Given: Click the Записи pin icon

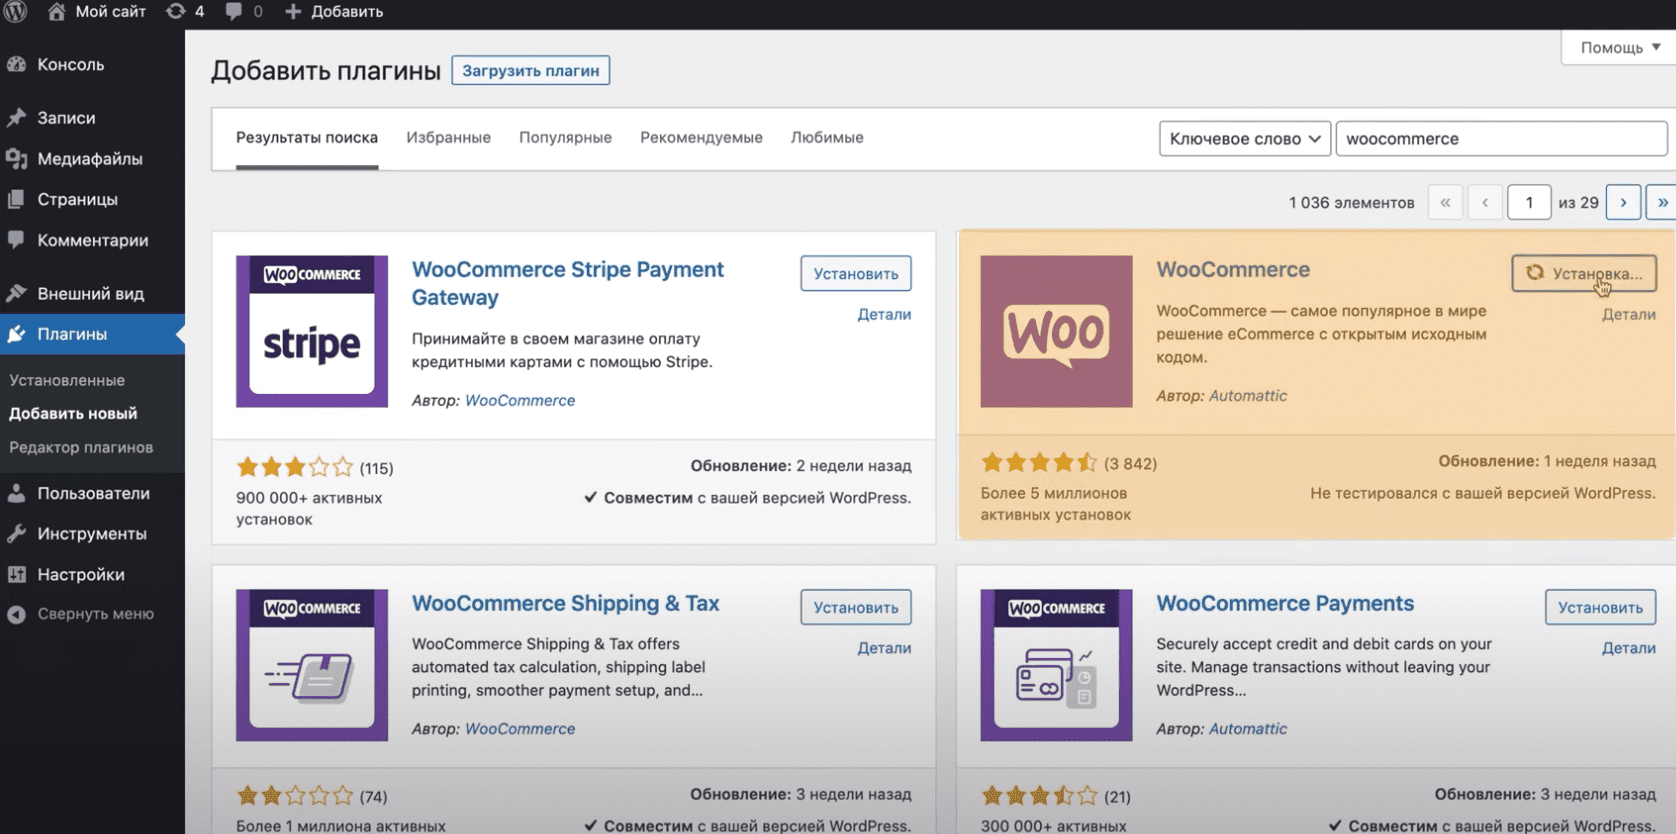Looking at the screenshot, I should coord(16,117).
